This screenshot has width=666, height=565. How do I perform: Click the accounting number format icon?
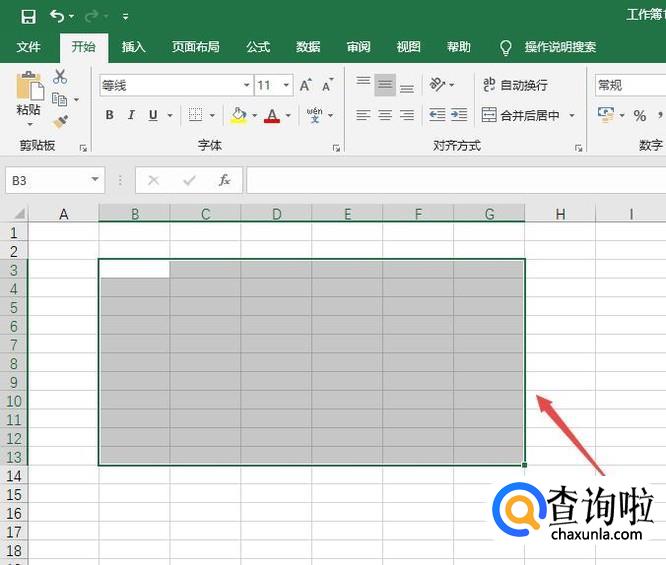[x=606, y=115]
